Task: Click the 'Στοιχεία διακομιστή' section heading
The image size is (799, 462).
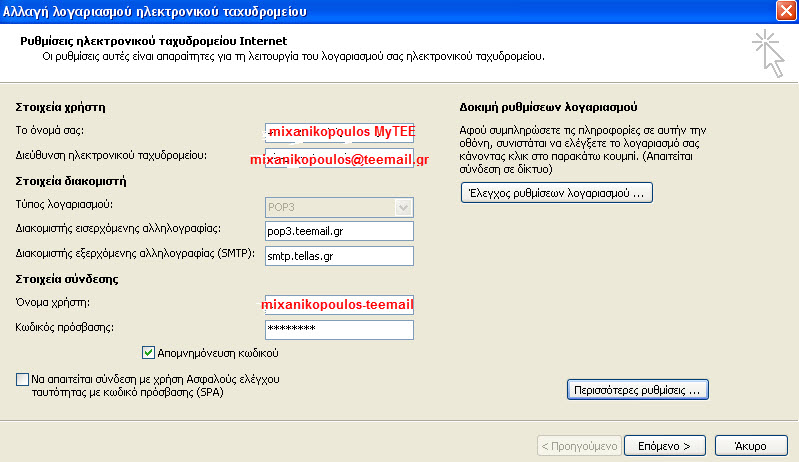Action: [x=71, y=181]
